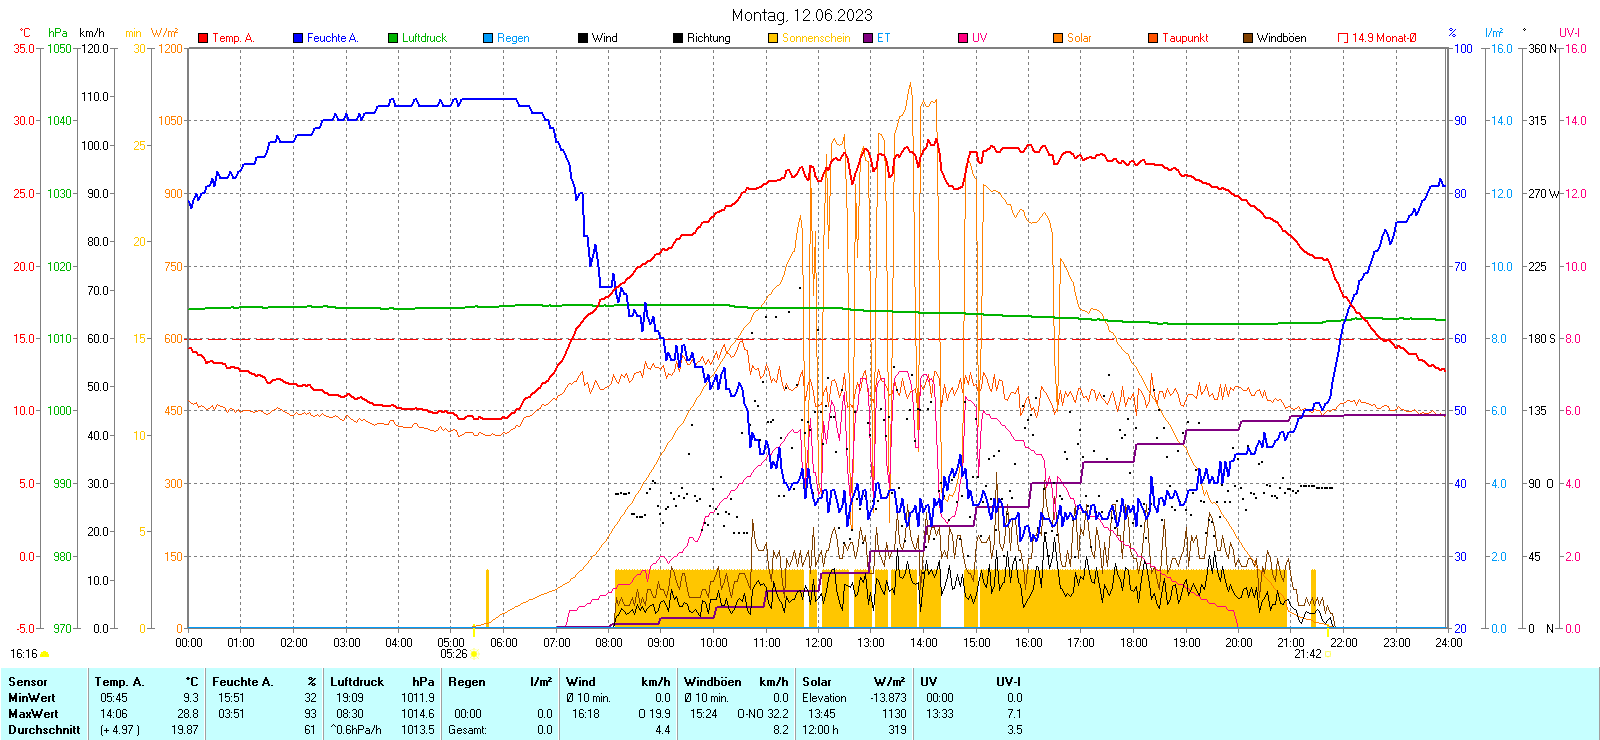
Task: Click the blue Feuchte A. legend square
Action: (x=298, y=38)
